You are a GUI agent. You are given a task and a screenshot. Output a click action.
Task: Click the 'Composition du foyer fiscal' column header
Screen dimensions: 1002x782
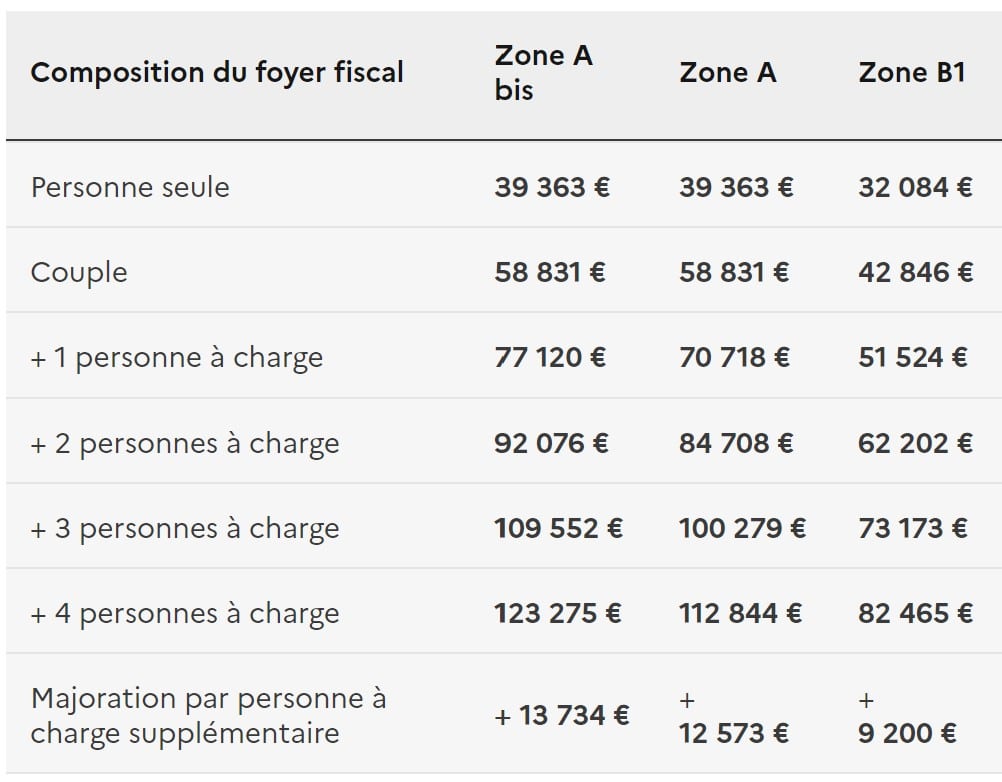tap(217, 73)
